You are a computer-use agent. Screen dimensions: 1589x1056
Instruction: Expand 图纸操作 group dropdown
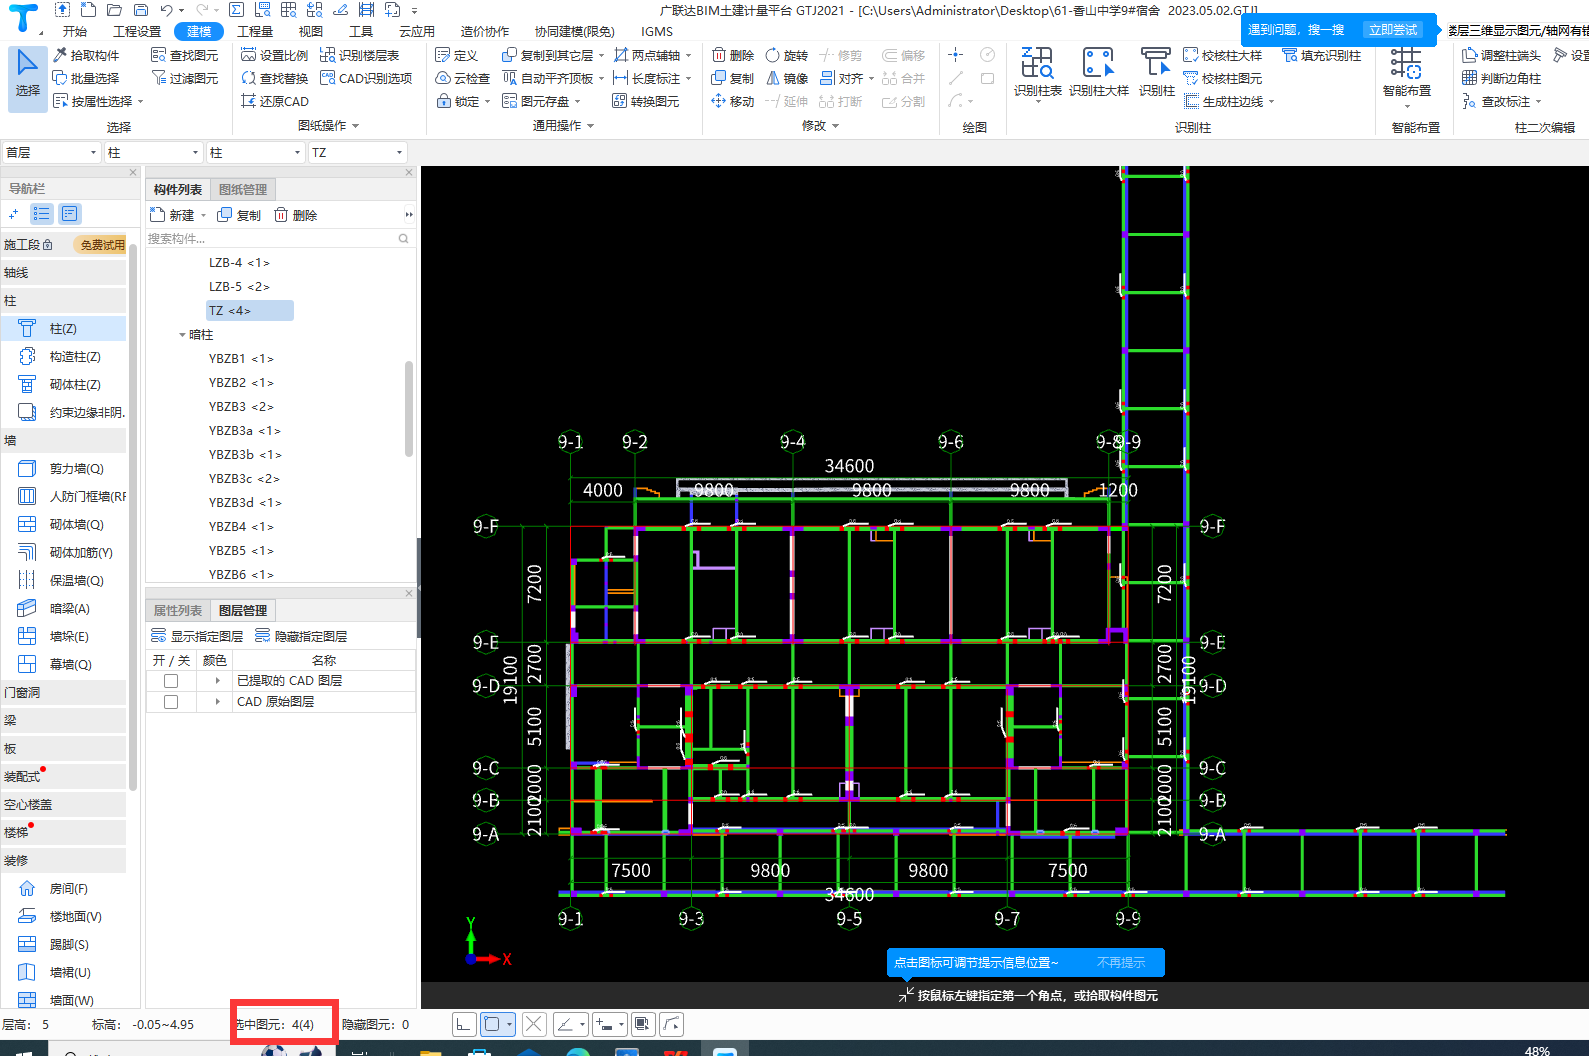355,126
